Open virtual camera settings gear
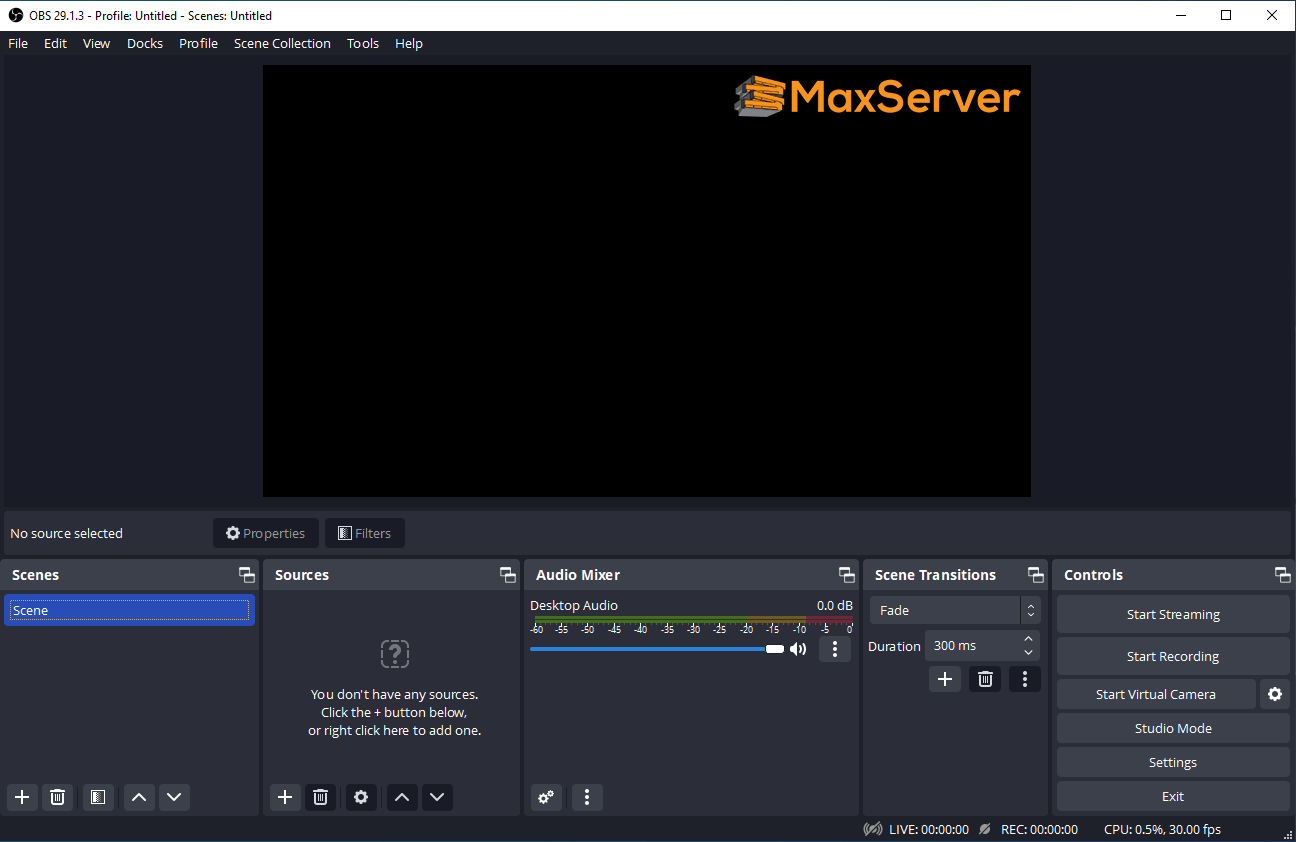This screenshot has height=842, width=1296. tap(1274, 694)
